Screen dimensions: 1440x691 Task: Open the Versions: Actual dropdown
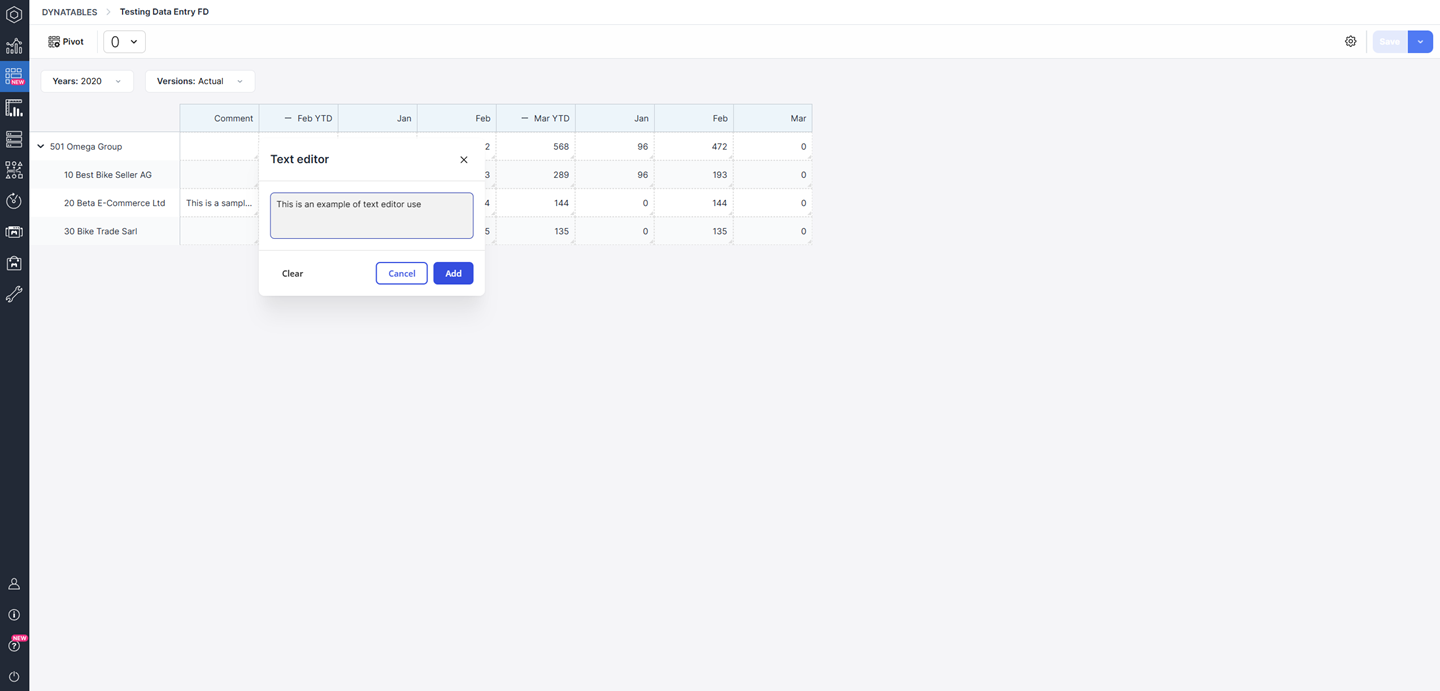(199, 81)
